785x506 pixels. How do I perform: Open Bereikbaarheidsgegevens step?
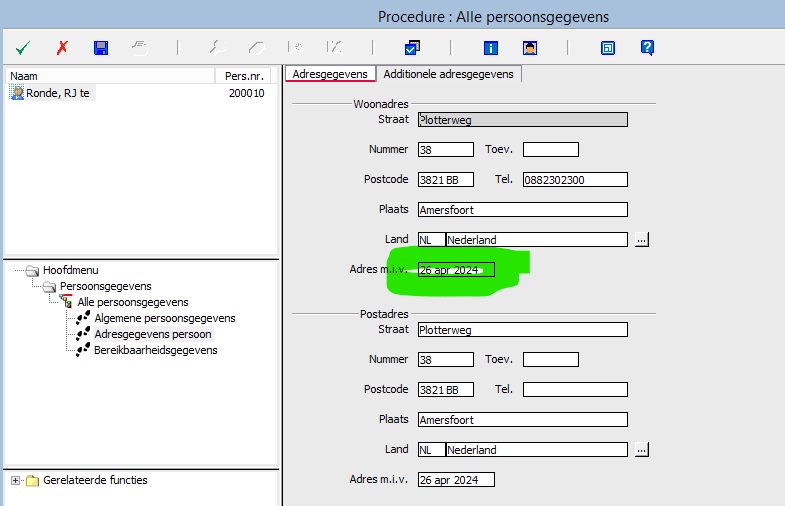[x=156, y=350]
